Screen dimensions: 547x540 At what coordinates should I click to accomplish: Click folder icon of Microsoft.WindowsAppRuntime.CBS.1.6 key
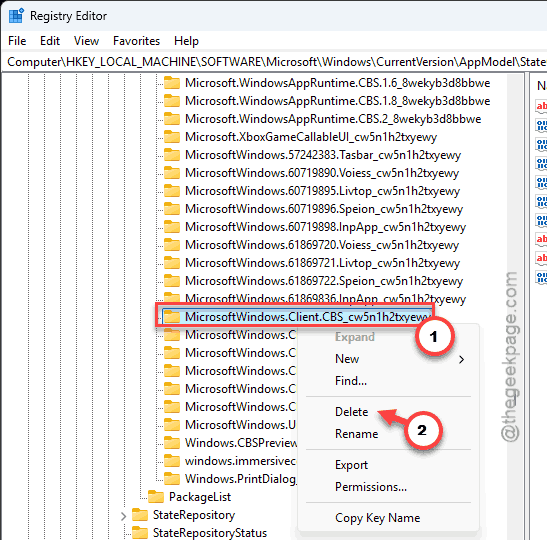point(172,83)
